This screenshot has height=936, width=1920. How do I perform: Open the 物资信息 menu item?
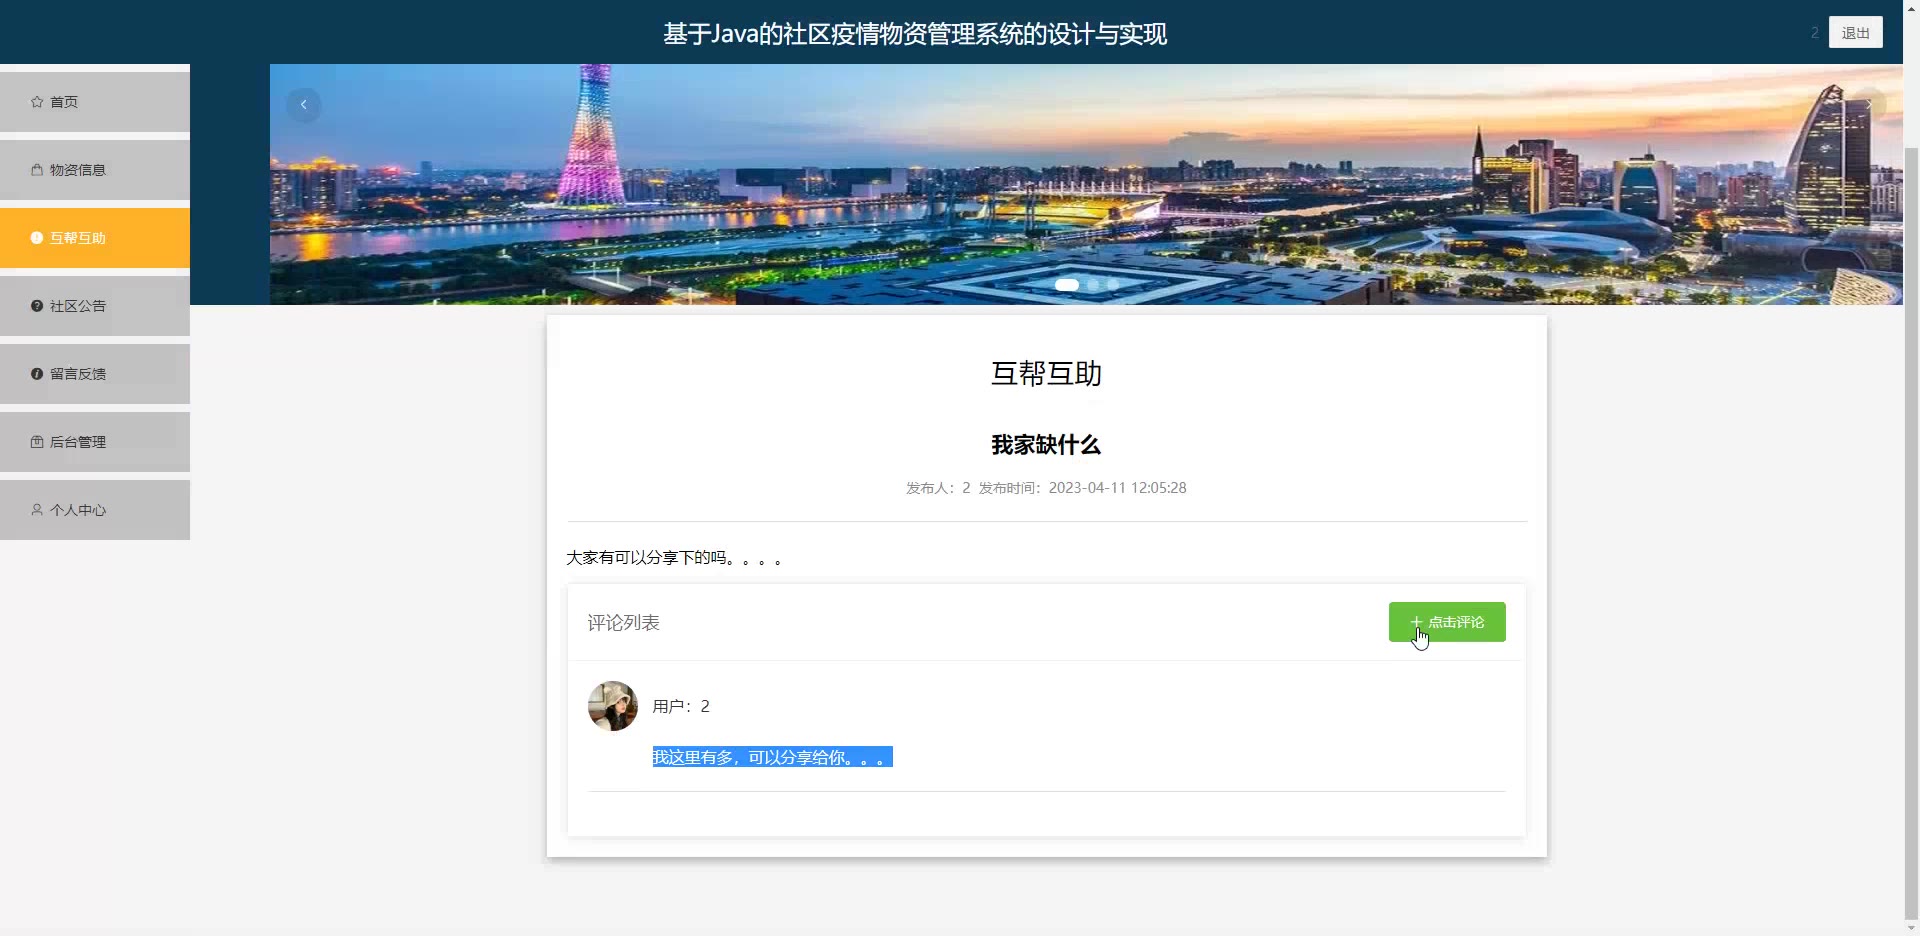point(95,170)
